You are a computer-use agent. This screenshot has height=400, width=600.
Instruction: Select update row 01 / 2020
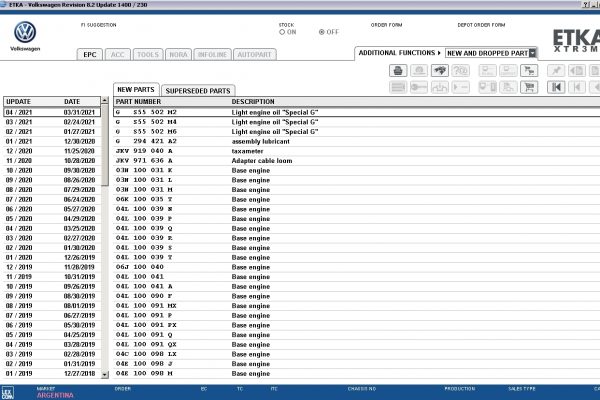[52, 257]
